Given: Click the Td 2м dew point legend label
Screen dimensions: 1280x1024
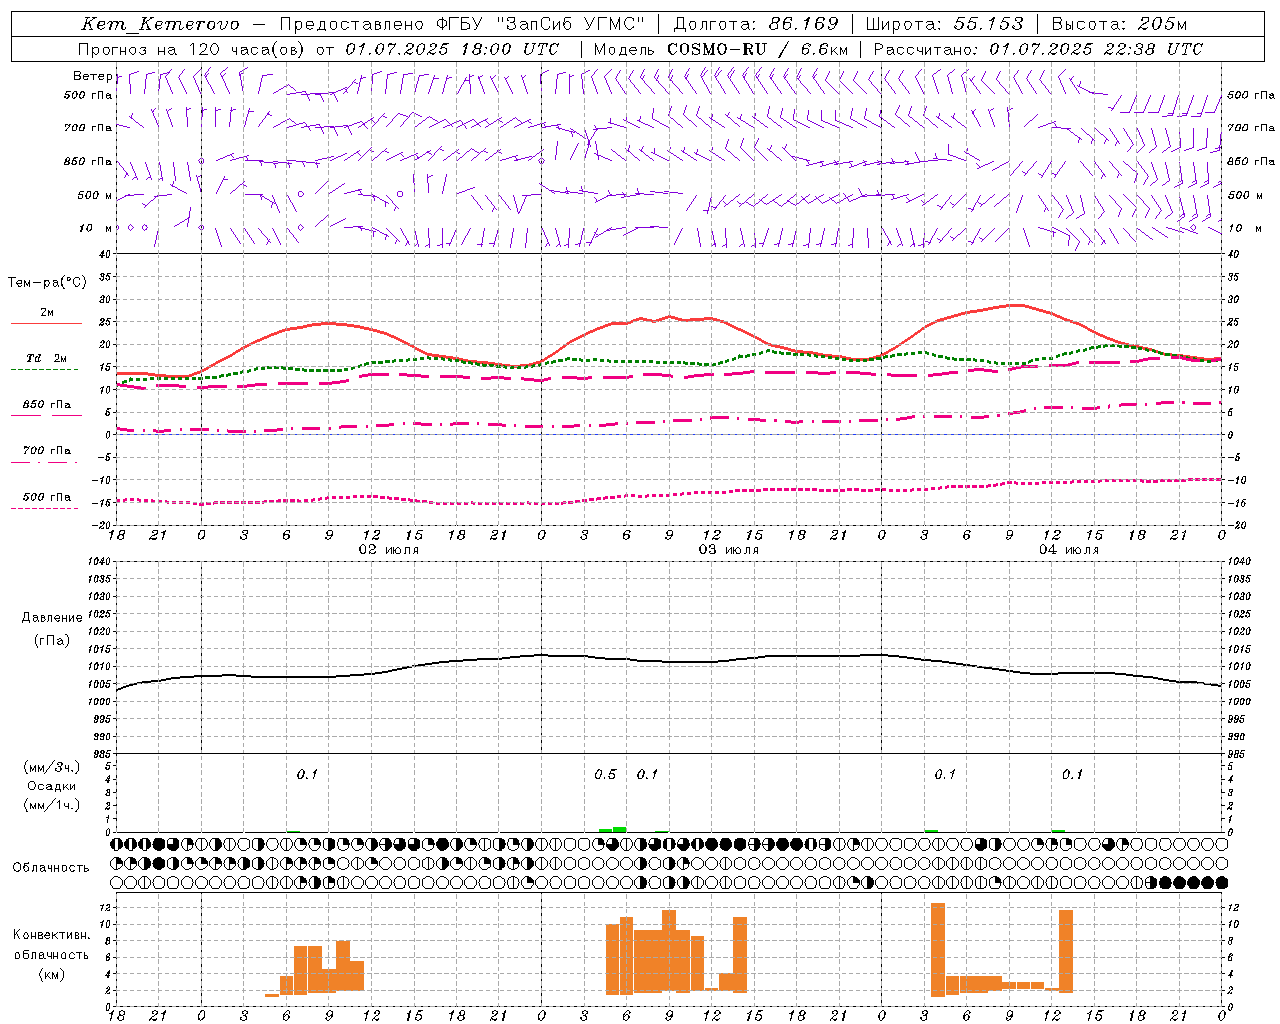Looking at the screenshot, I should pos(47,358).
